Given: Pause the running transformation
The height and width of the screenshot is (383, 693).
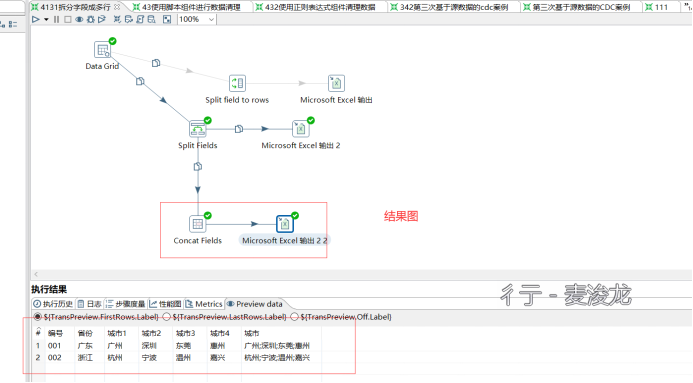Looking at the screenshot, I should point(57,19).
